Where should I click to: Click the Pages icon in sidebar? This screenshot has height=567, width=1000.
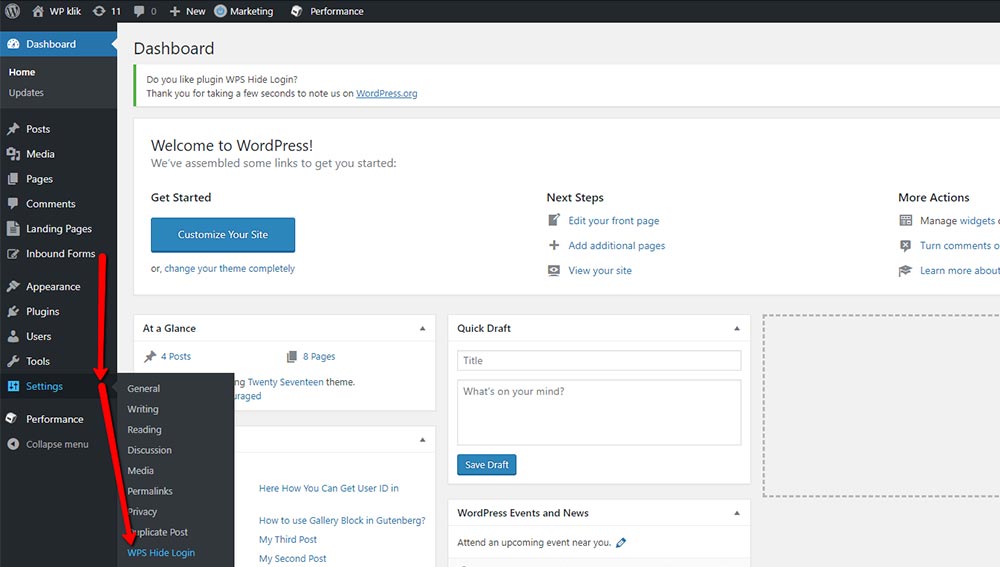13,179
